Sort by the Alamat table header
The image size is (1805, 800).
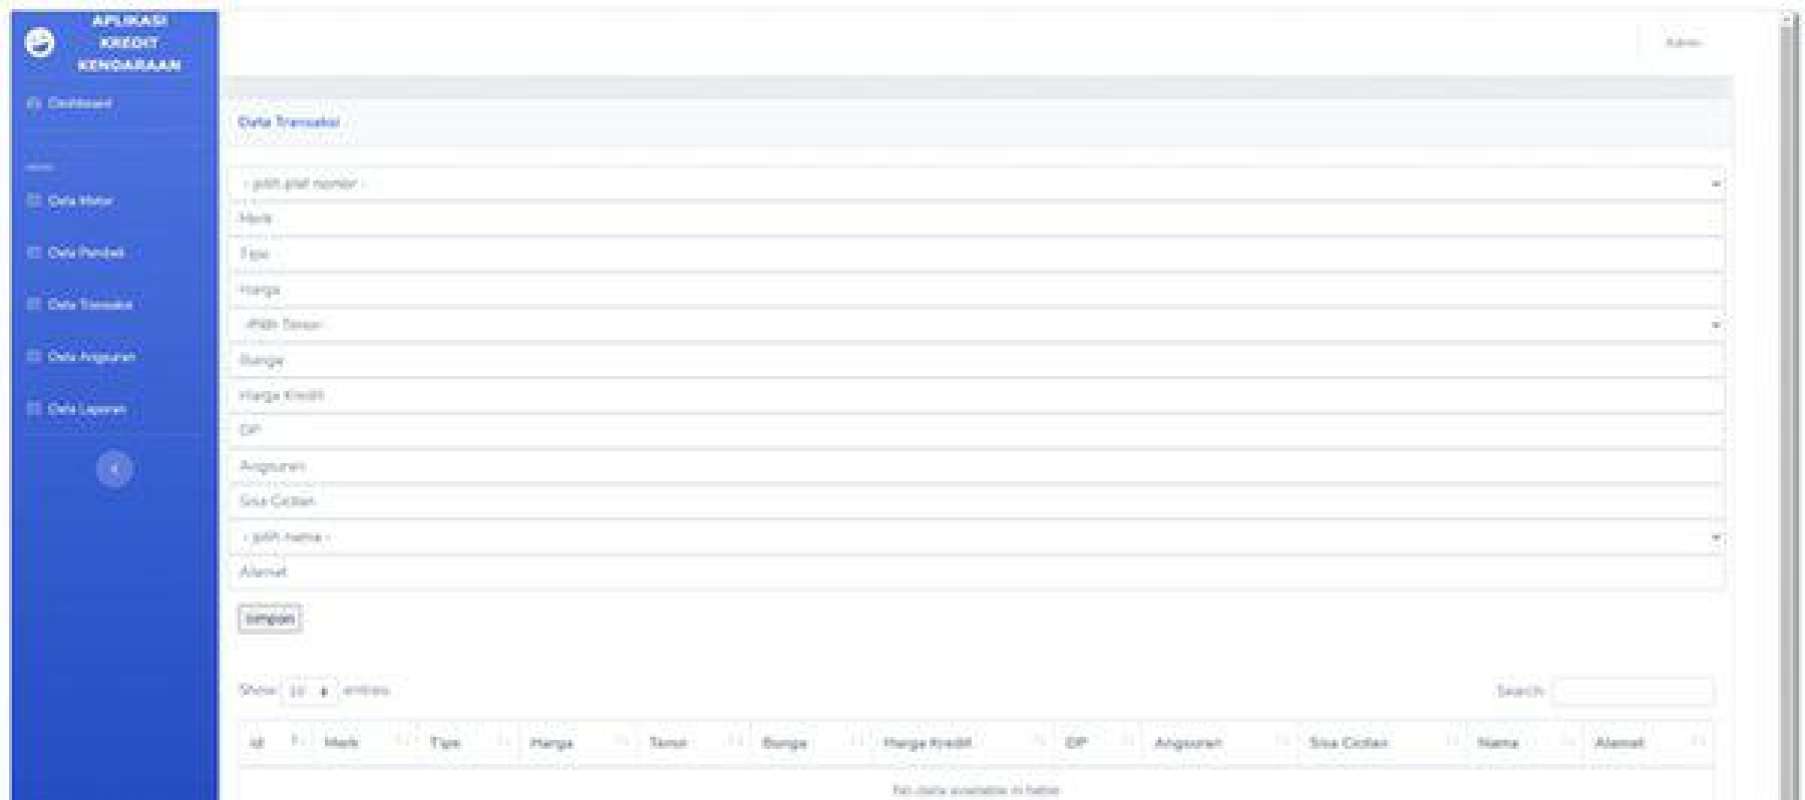[x=1648, y=743]
